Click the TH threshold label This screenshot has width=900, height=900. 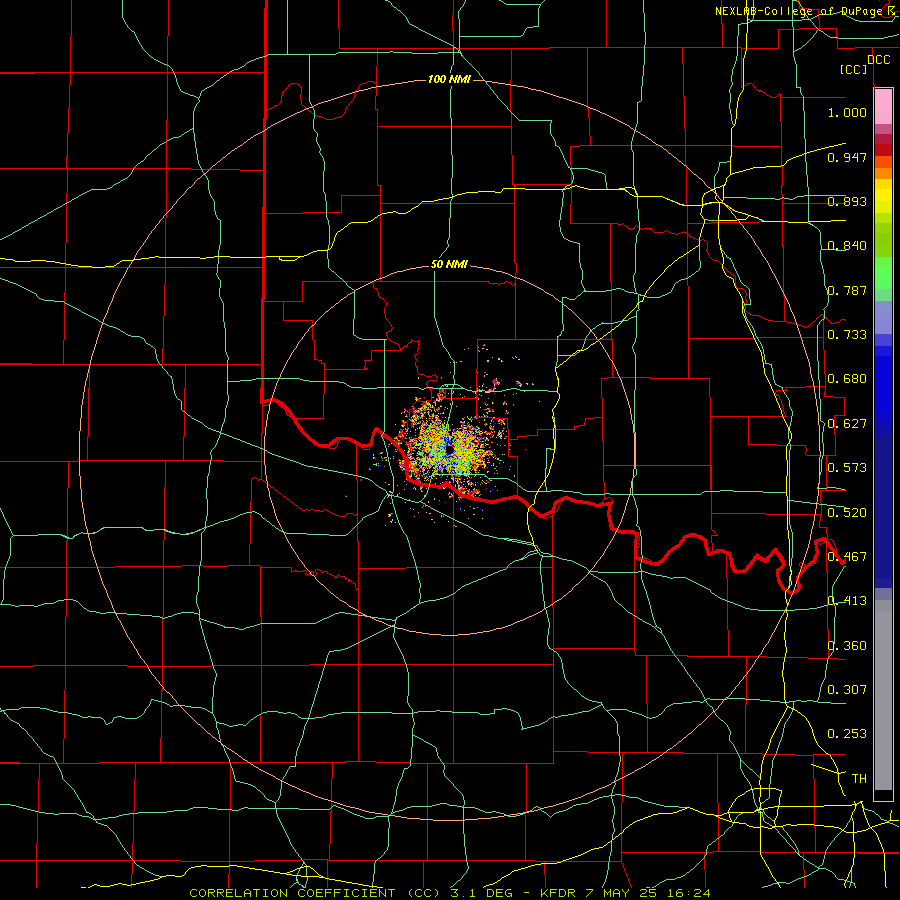859,779
